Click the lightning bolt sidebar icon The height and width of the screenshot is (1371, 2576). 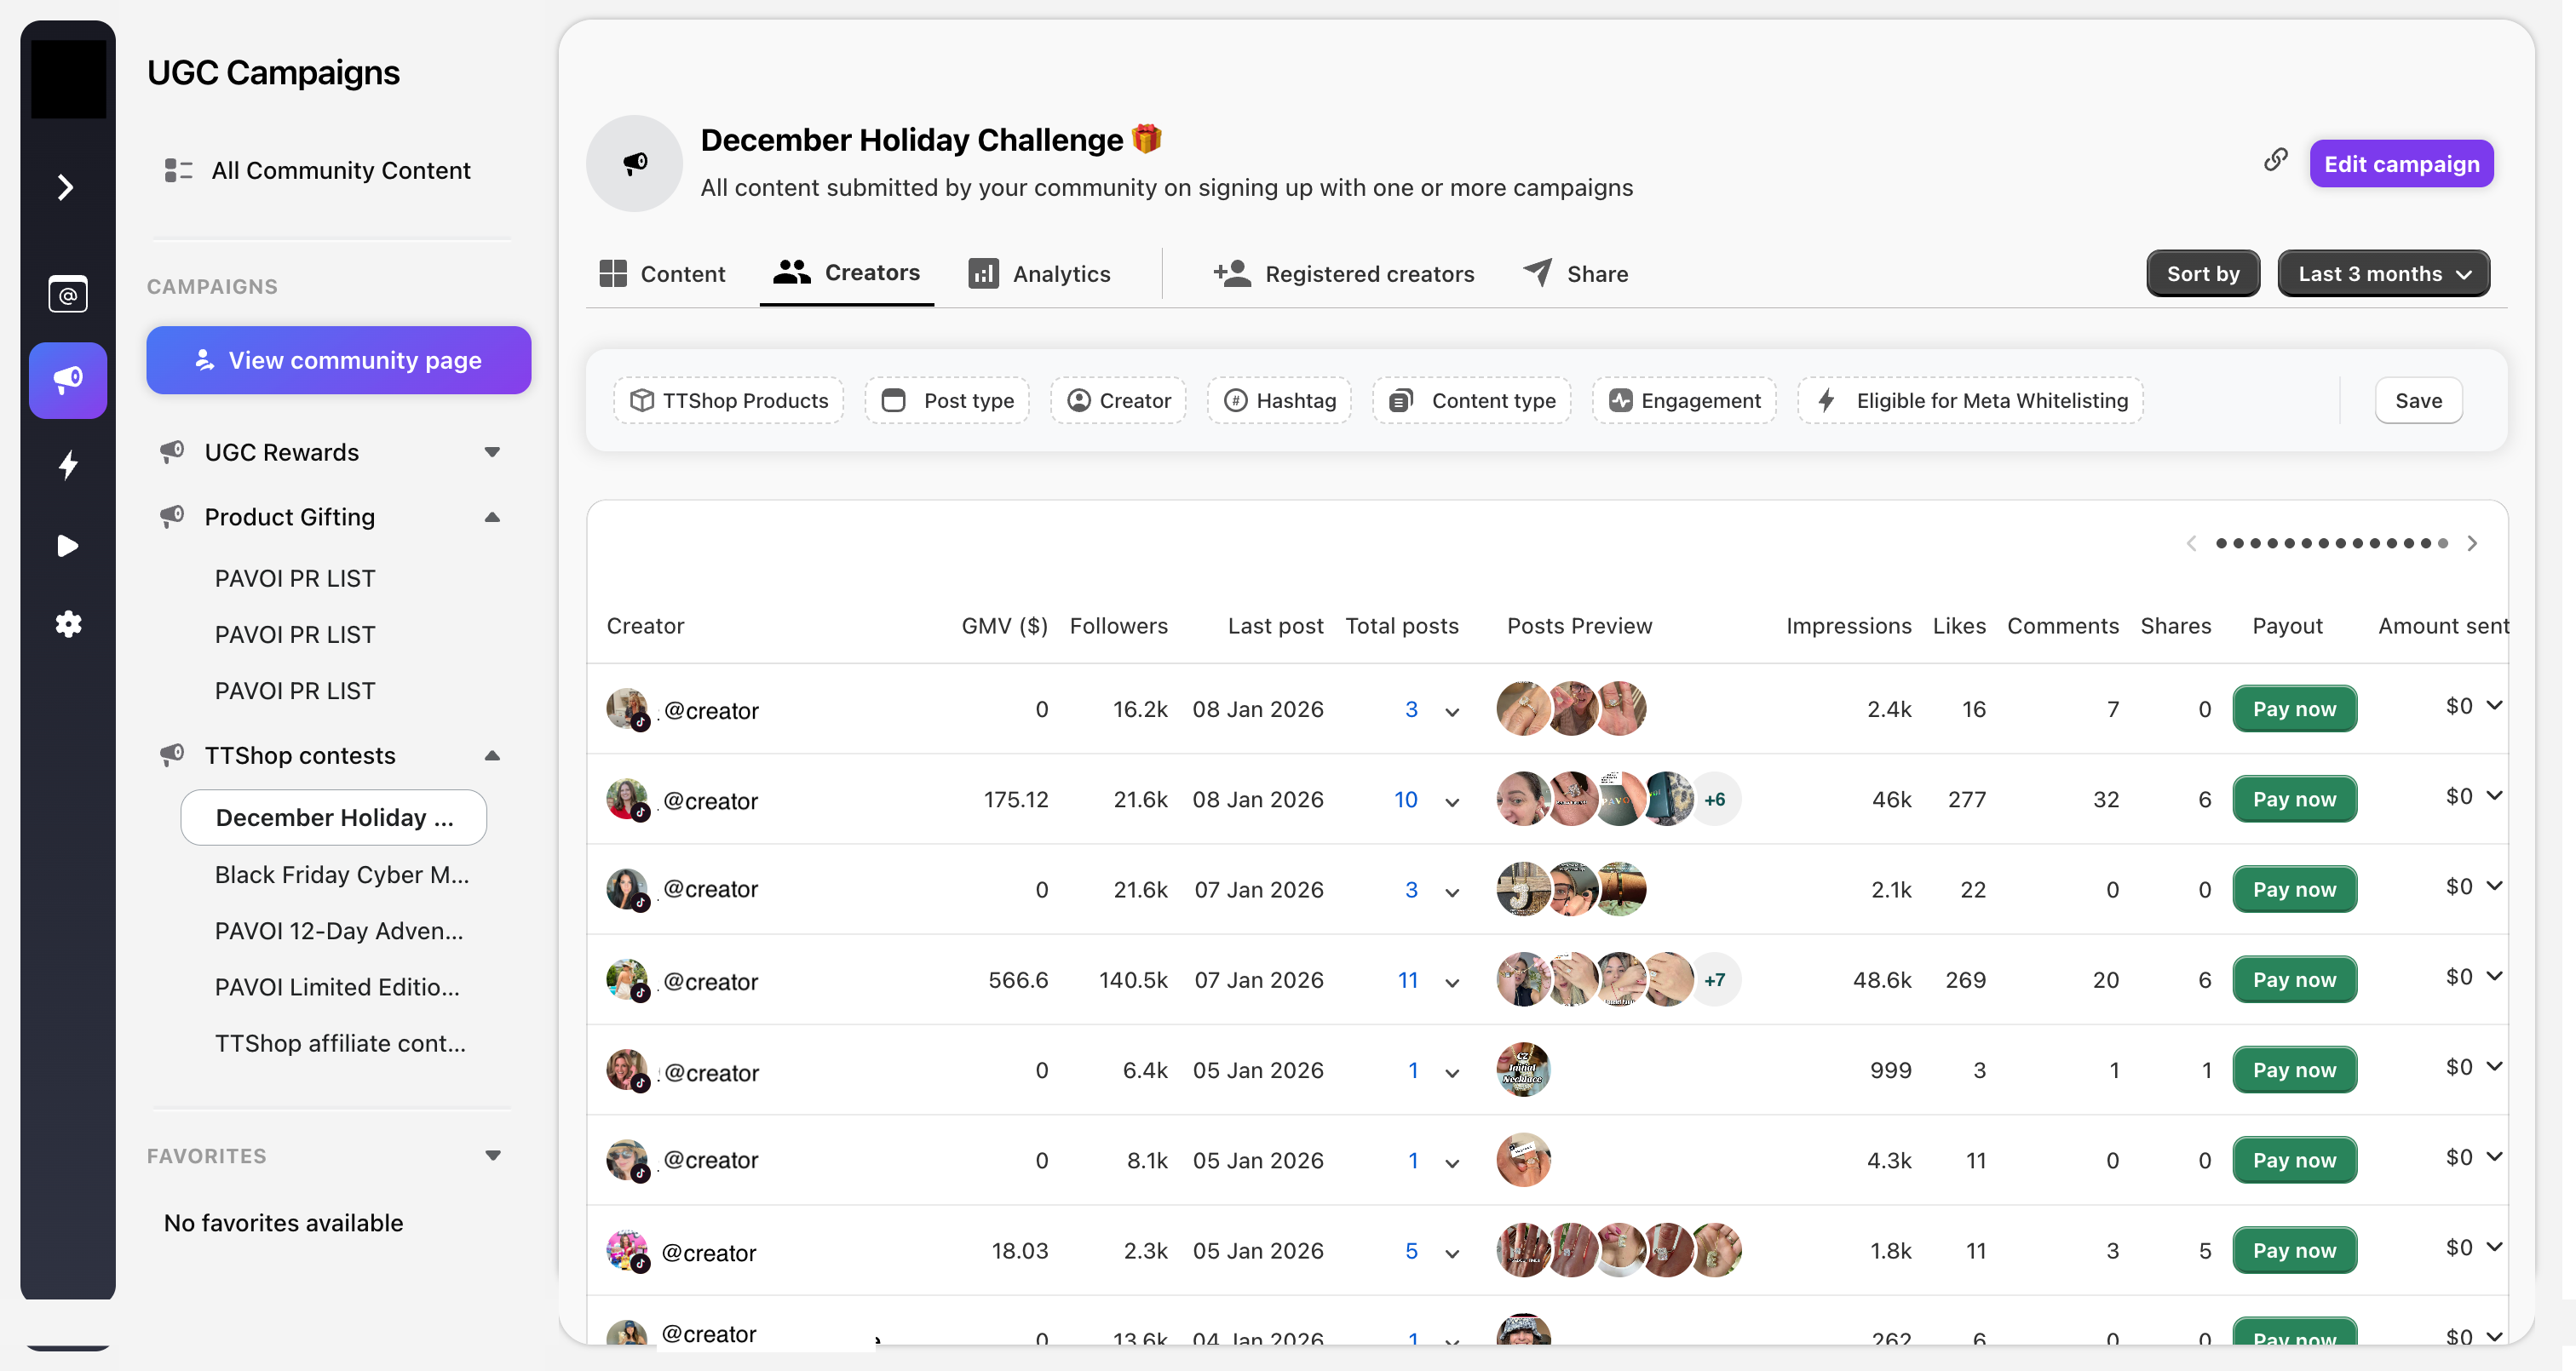click(68, 465)
